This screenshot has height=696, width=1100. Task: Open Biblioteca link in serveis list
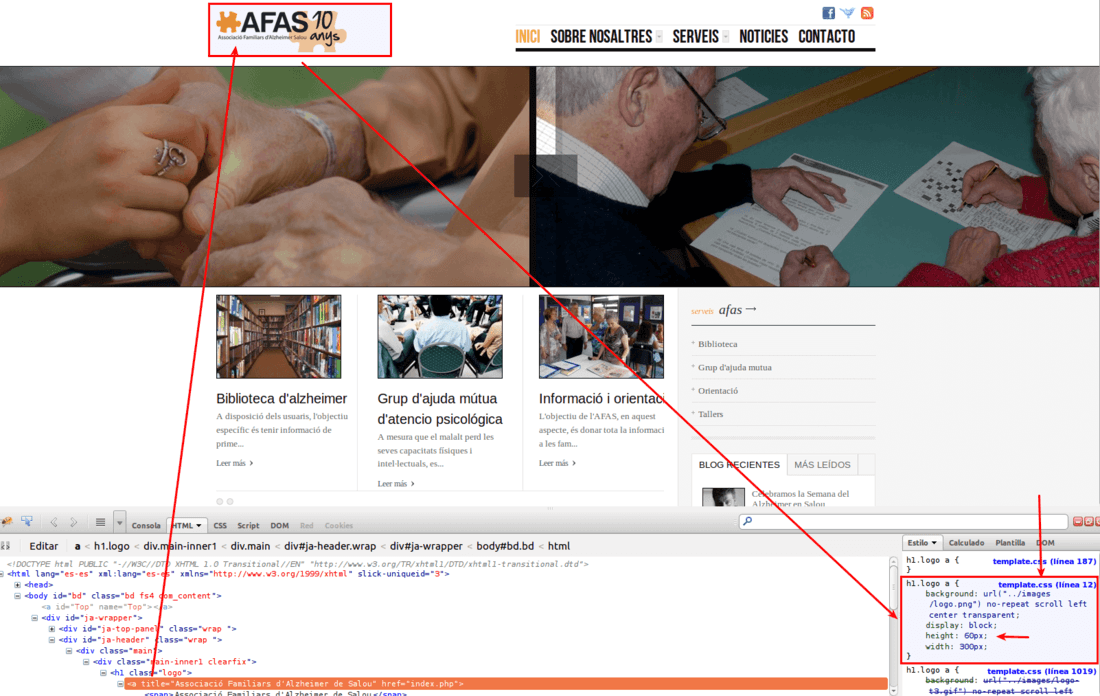click(x=718, y=344)
